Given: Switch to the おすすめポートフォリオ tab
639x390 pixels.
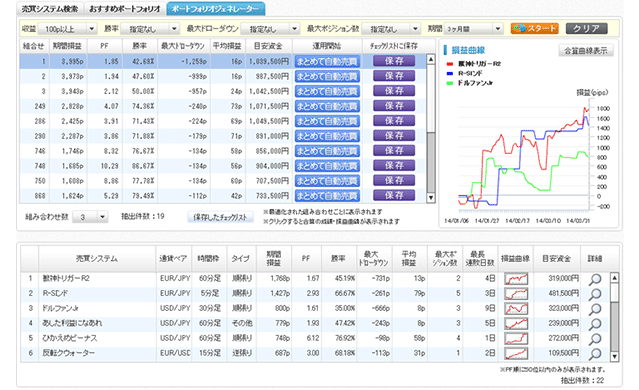Looking at the screenshot, I should (x=125, y=9).
